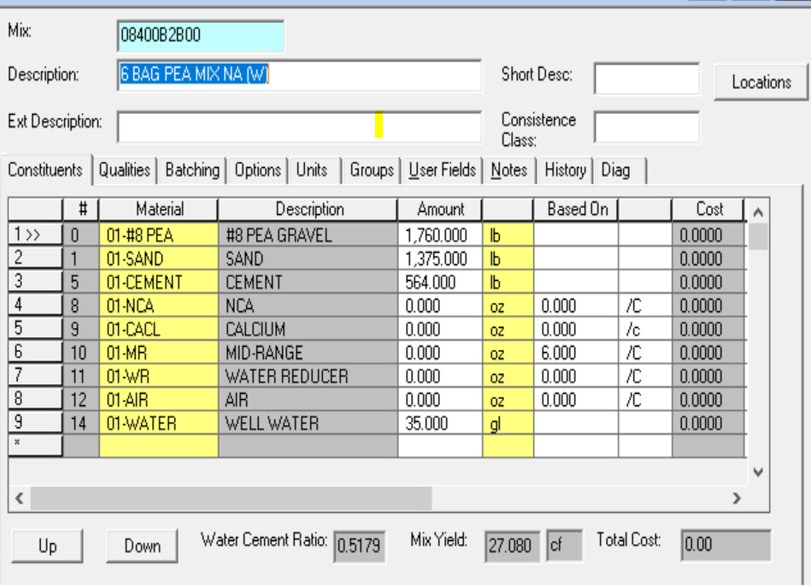This screenshot has height=585, width=811.
Task: Open the Batching tab
Action: tap(192, 170)
